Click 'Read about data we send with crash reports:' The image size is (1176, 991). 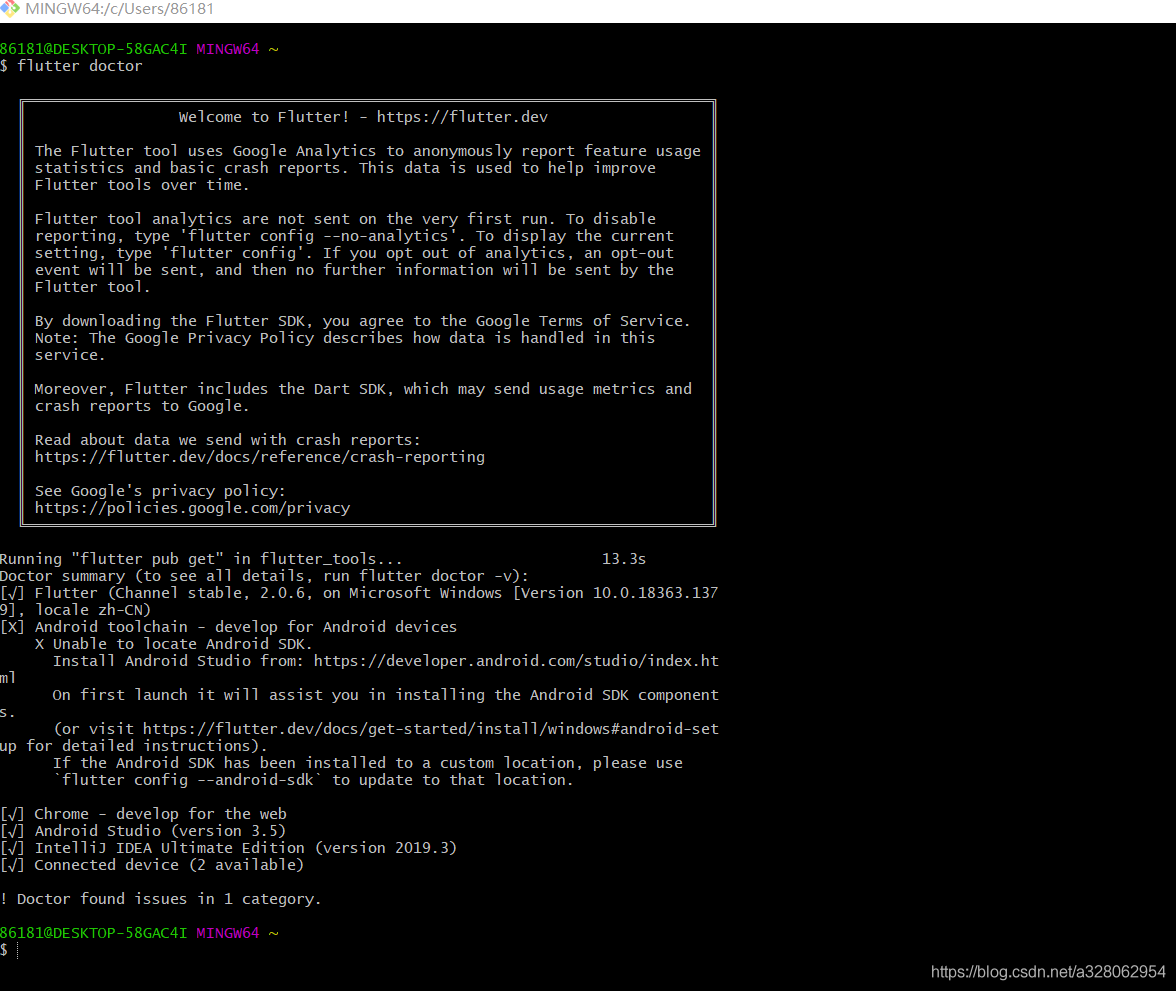pyautogui.click(x=227, y=440)
